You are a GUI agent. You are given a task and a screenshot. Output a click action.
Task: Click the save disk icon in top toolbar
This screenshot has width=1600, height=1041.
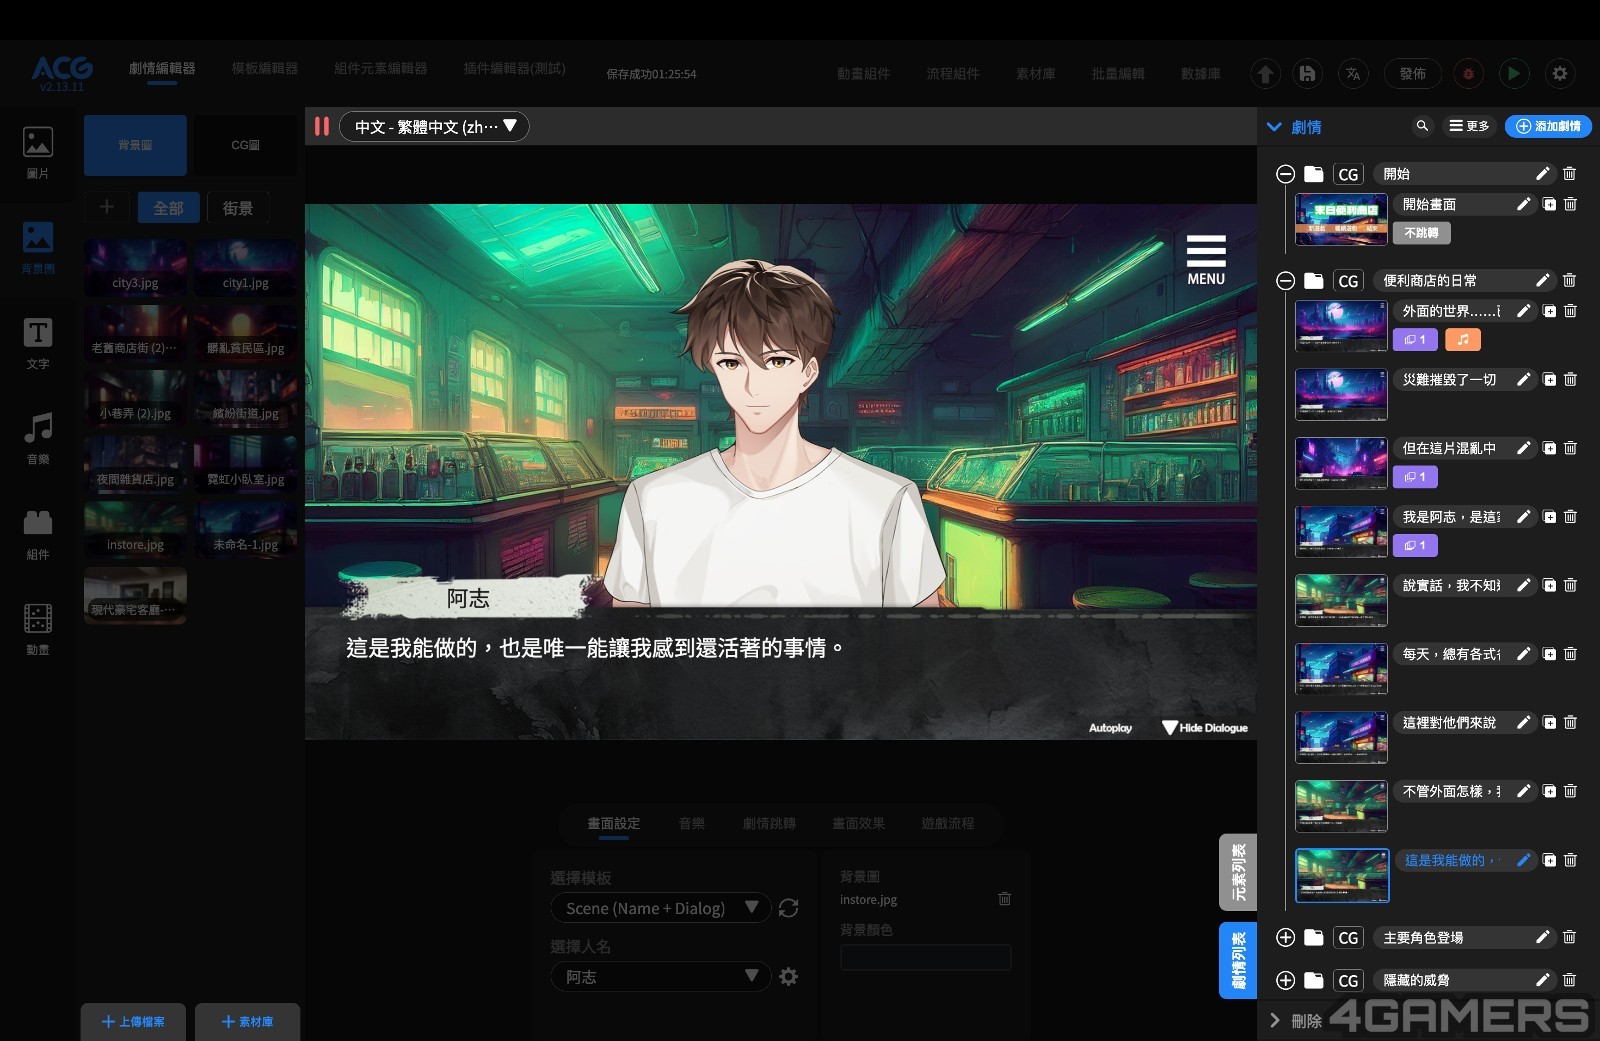coord(1307,73)
